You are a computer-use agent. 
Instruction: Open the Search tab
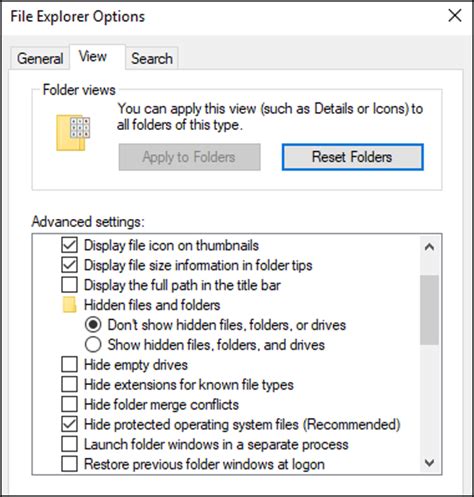tap(152, 59)
